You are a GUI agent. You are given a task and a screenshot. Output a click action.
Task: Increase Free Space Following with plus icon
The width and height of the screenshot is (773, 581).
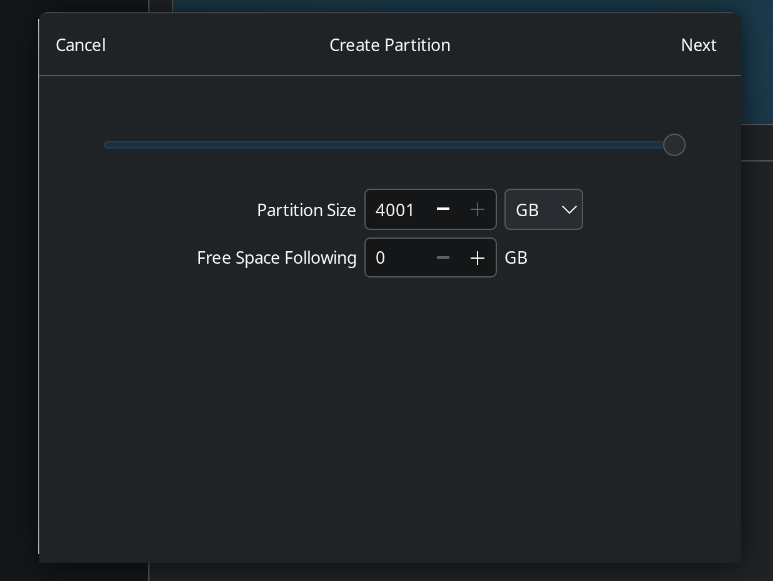coord(477,258)
